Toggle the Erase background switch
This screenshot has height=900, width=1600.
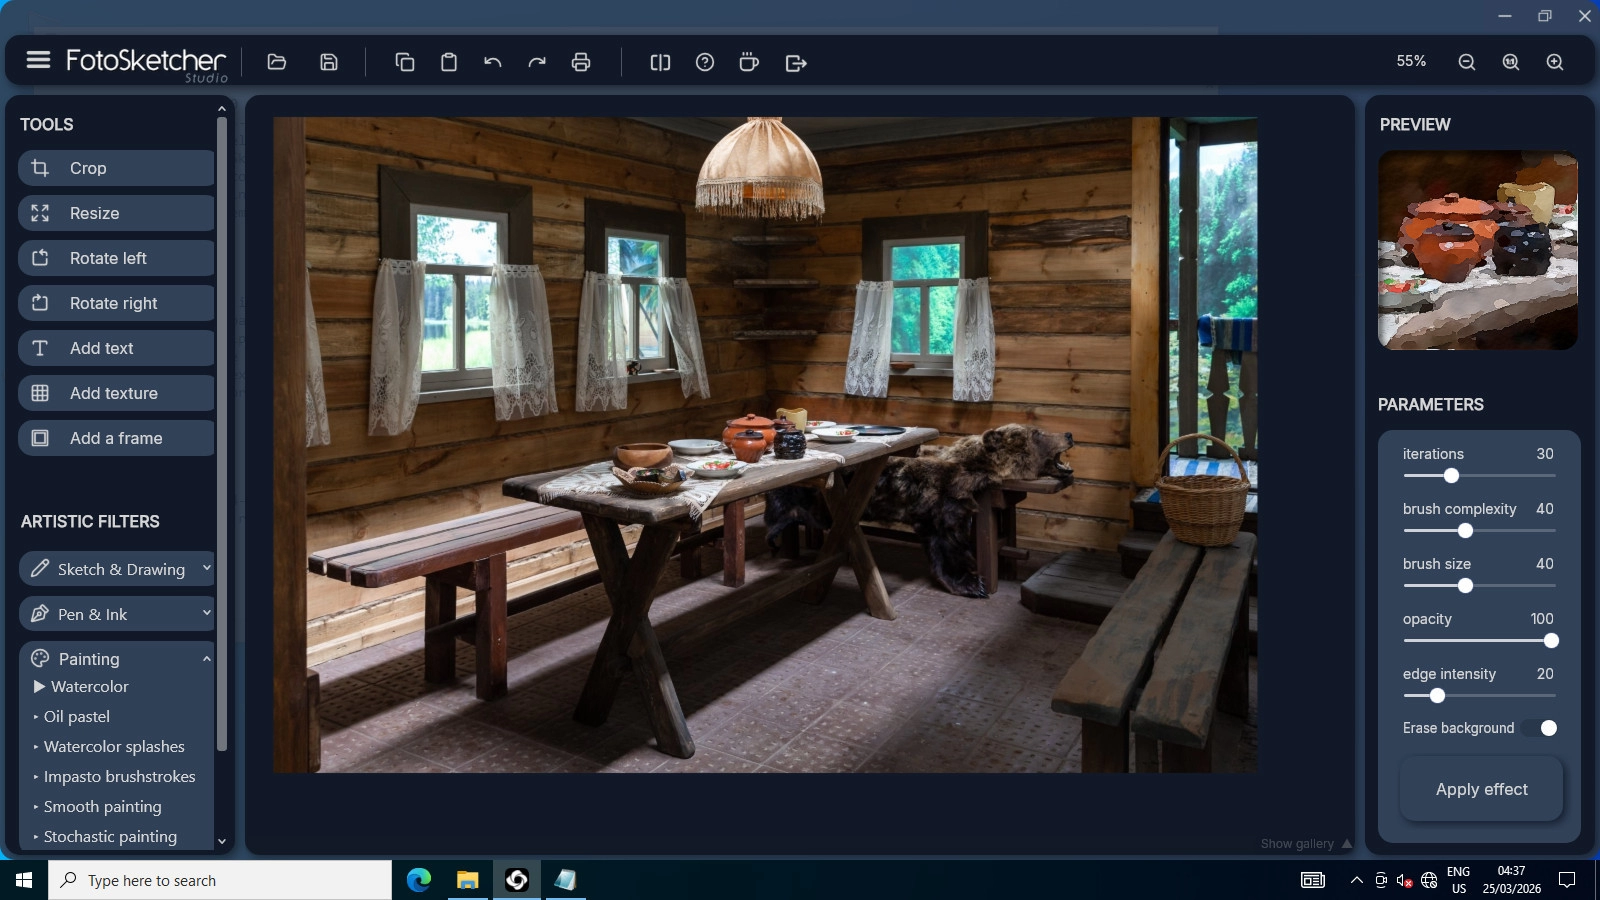[x=1541, y=728]
